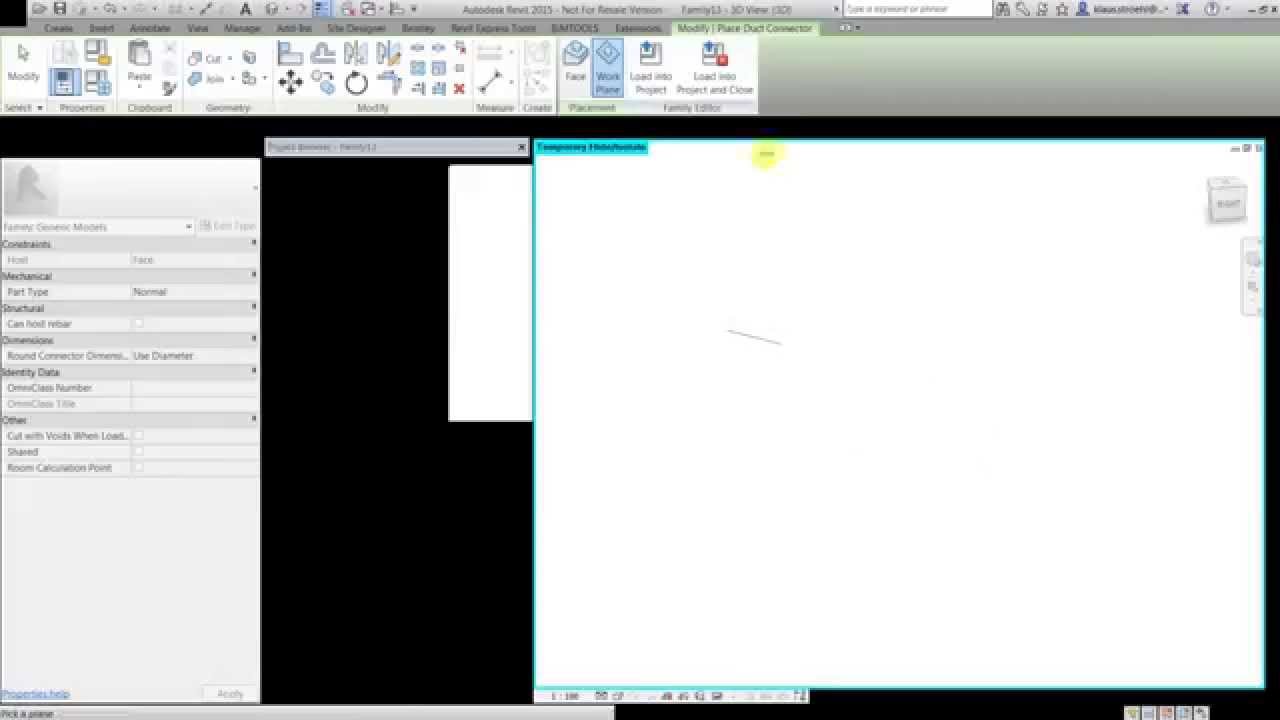The image size is (1280, 720).
Task: Open the Annotate ribbon tab
Action: click(x=150, y=28)
